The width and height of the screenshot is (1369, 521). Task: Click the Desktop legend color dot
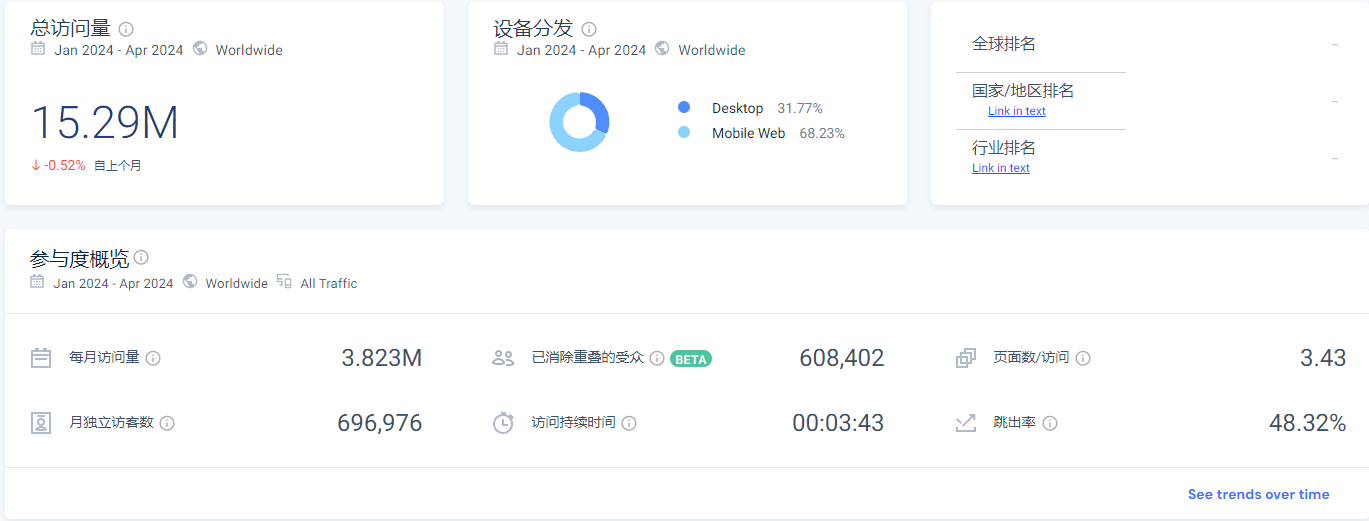[x=684, y=108]
